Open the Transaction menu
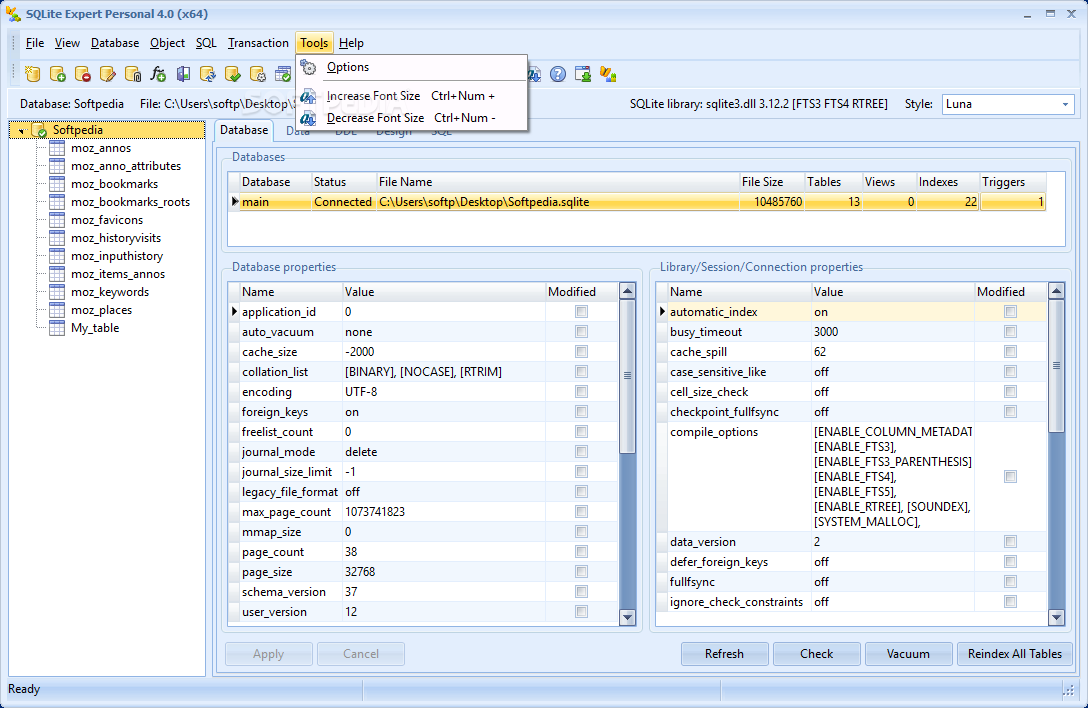The height and width of the screenshot is (708, 1088). [x=258, y=43]
